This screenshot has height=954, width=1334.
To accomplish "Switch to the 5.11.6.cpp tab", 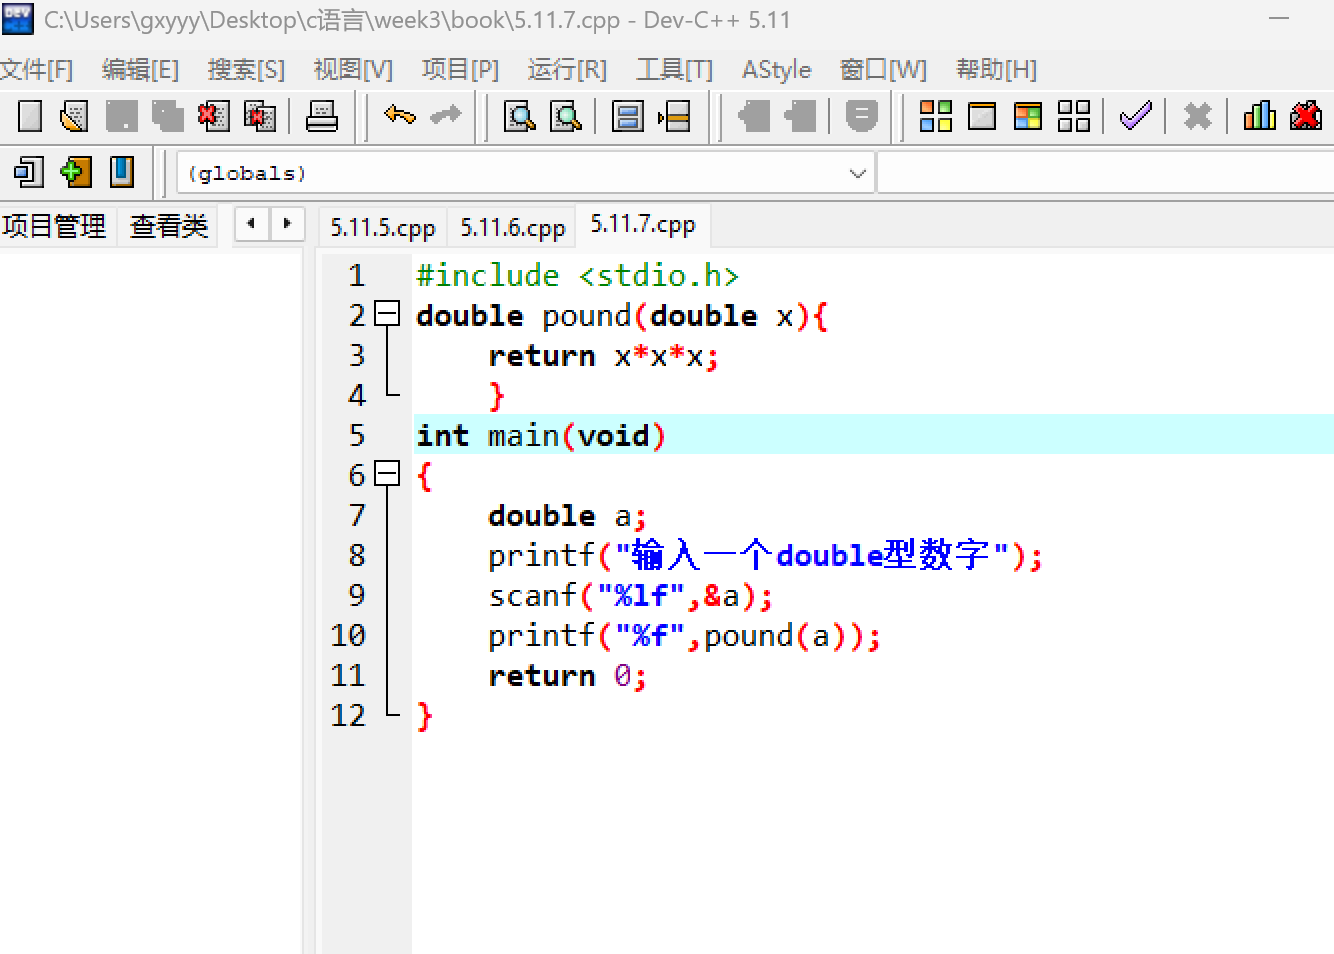I will point(513,228).
